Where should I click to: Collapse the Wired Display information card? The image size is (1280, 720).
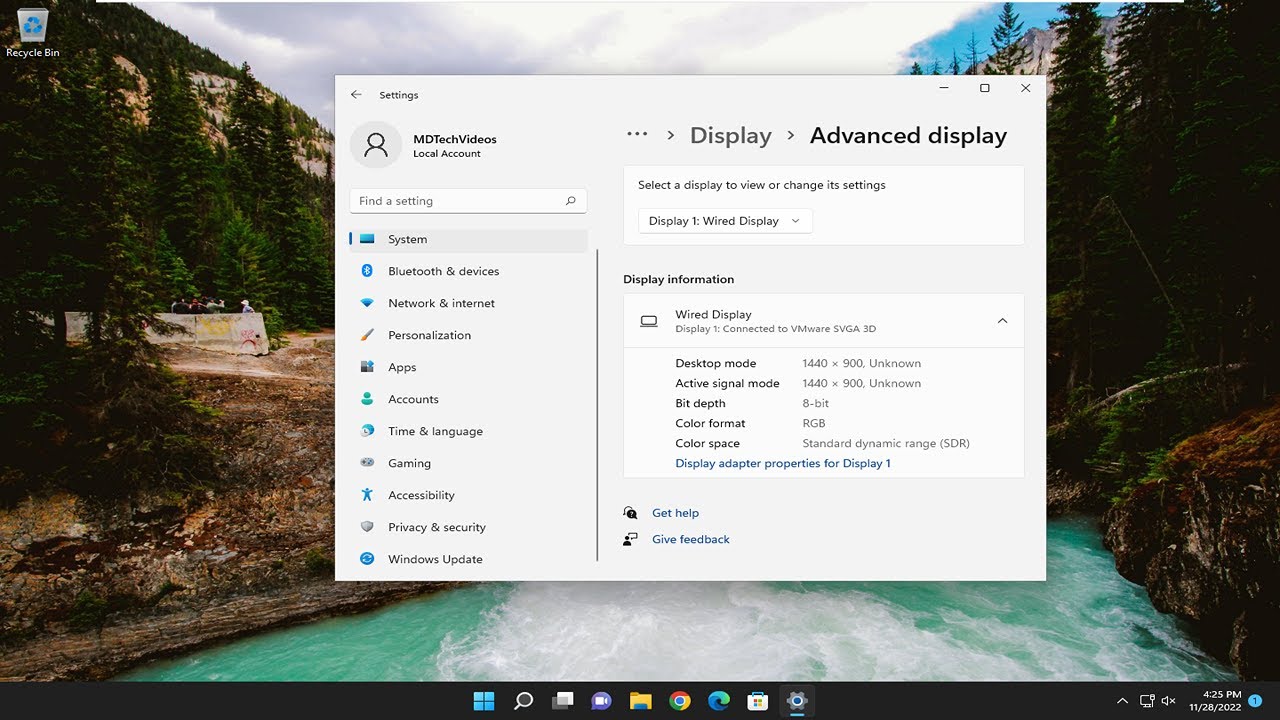coord(1002,321)
